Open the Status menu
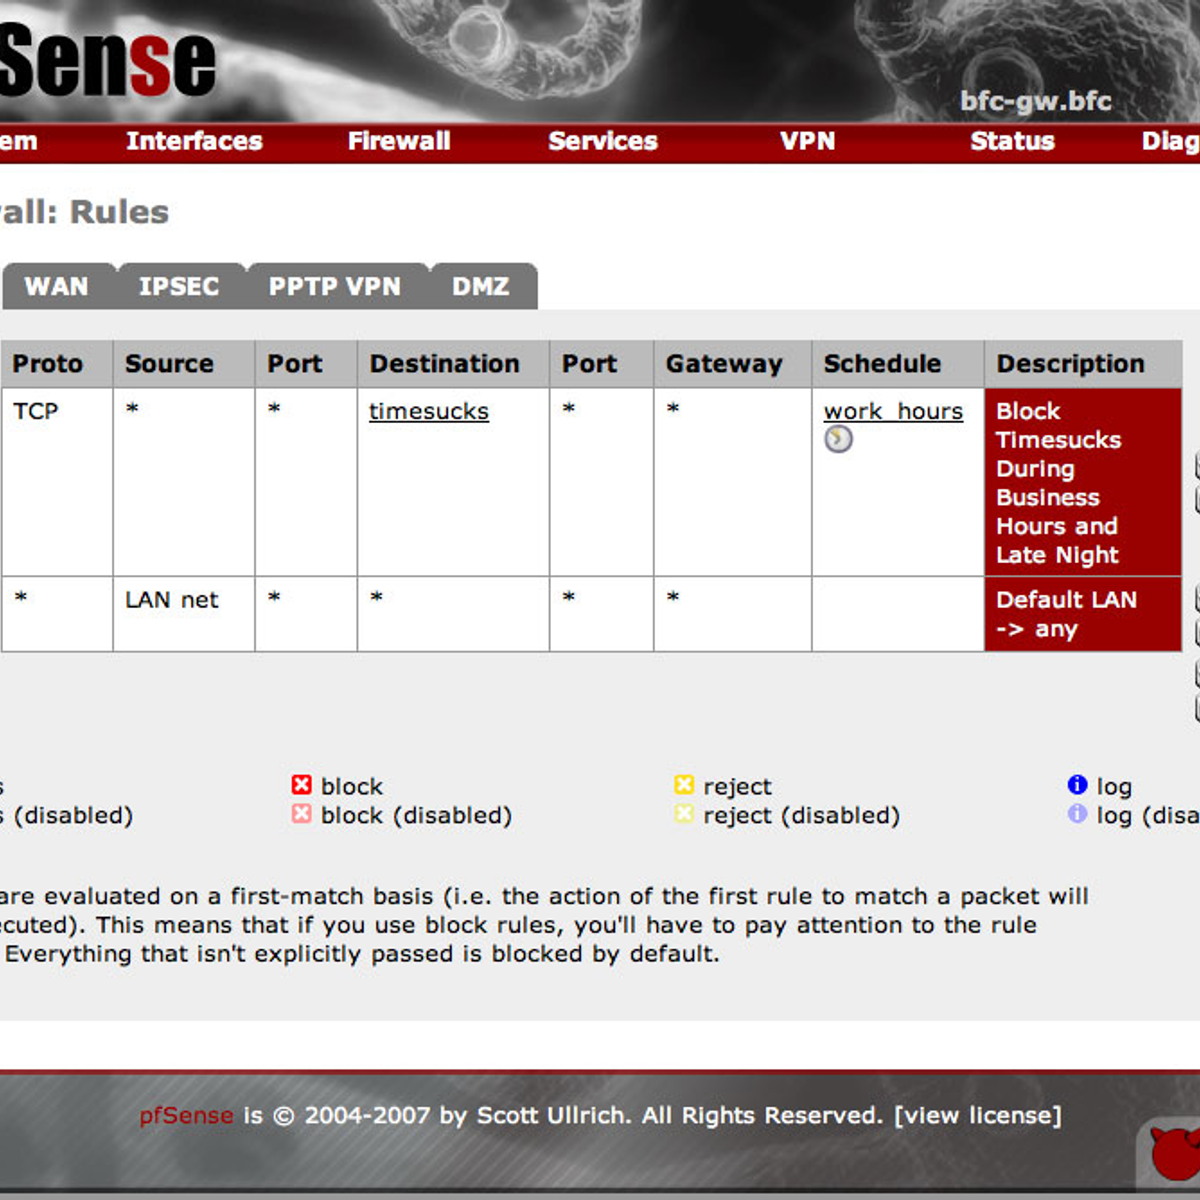Screen dimensions: 1200x1200 click(x=1012, y=141)
